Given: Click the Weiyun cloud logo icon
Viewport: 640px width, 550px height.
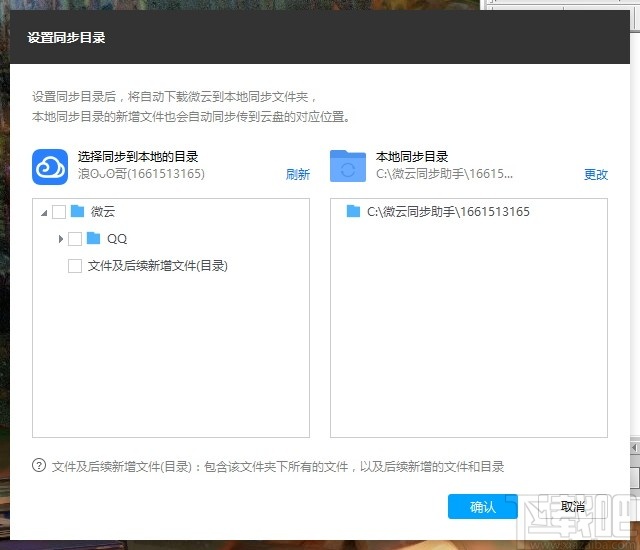Looking at the screenshot, I should 50,167.
